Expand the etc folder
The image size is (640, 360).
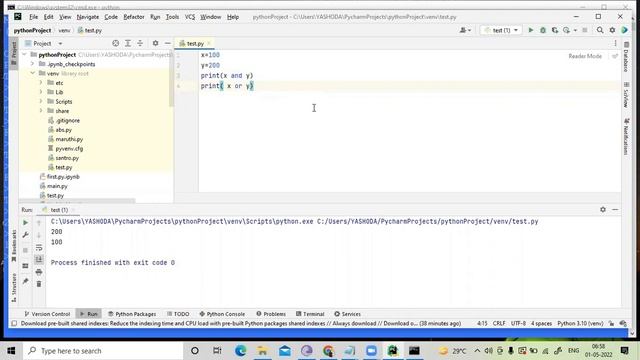pyautogui.click(x=41, y=82)
